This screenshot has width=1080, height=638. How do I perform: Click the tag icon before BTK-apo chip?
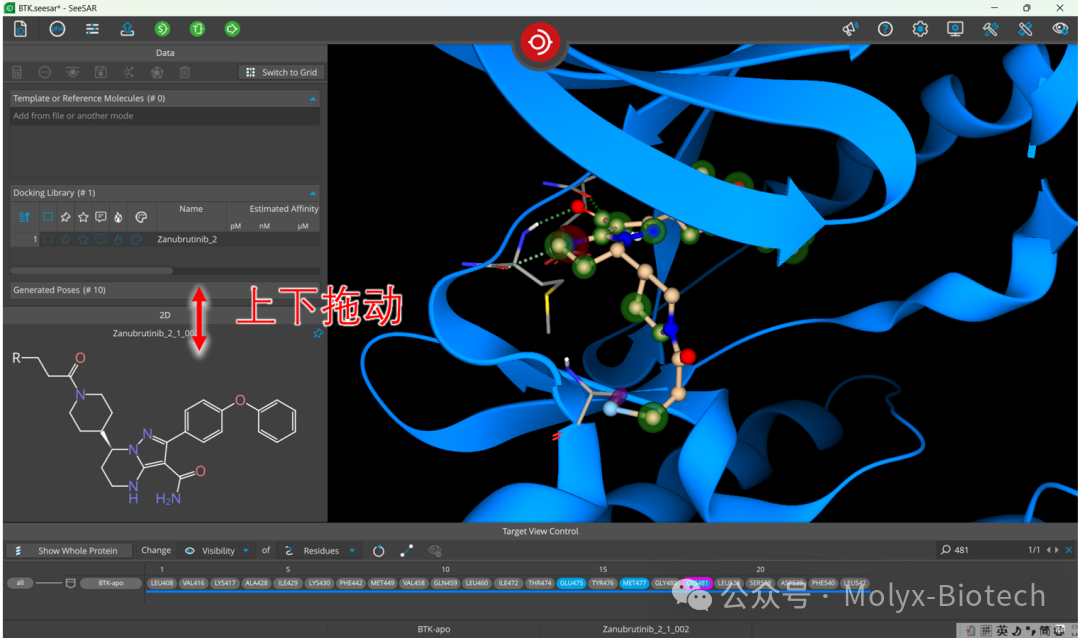(70, 583)
